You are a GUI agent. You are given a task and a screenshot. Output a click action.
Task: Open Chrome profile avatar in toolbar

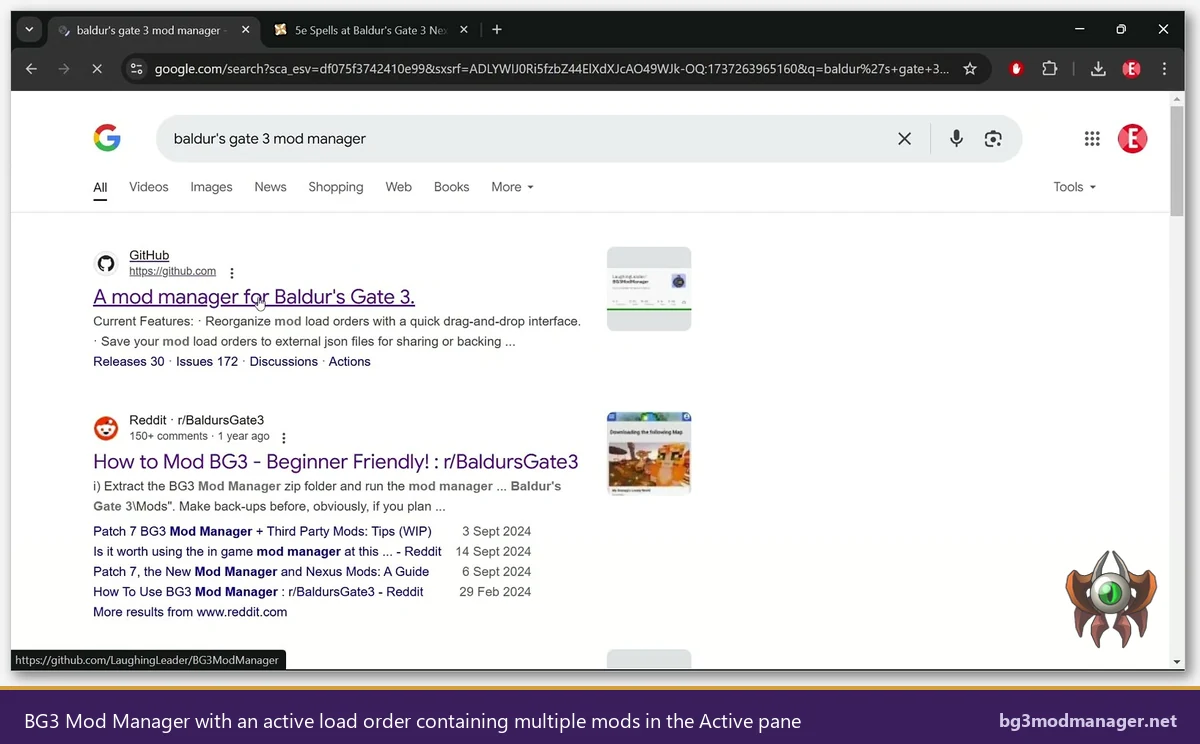(1131, 69)
